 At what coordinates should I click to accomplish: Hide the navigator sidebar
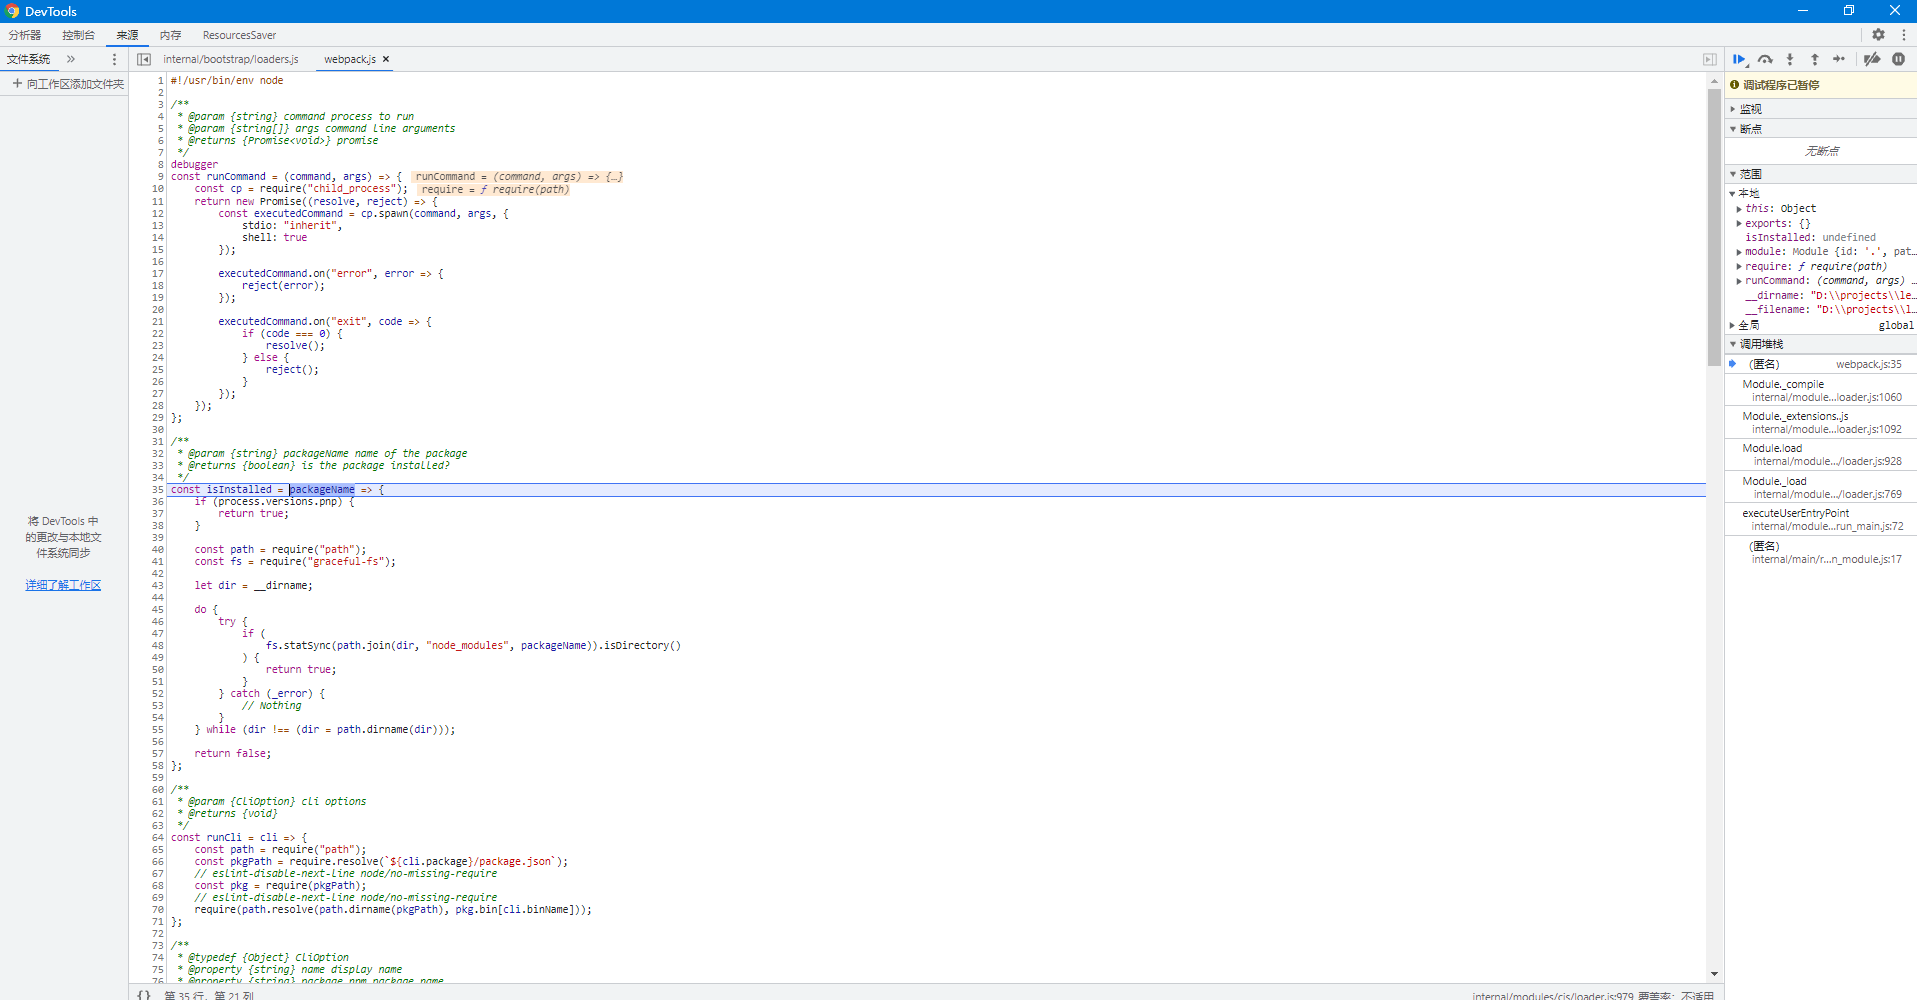point(144,60)
